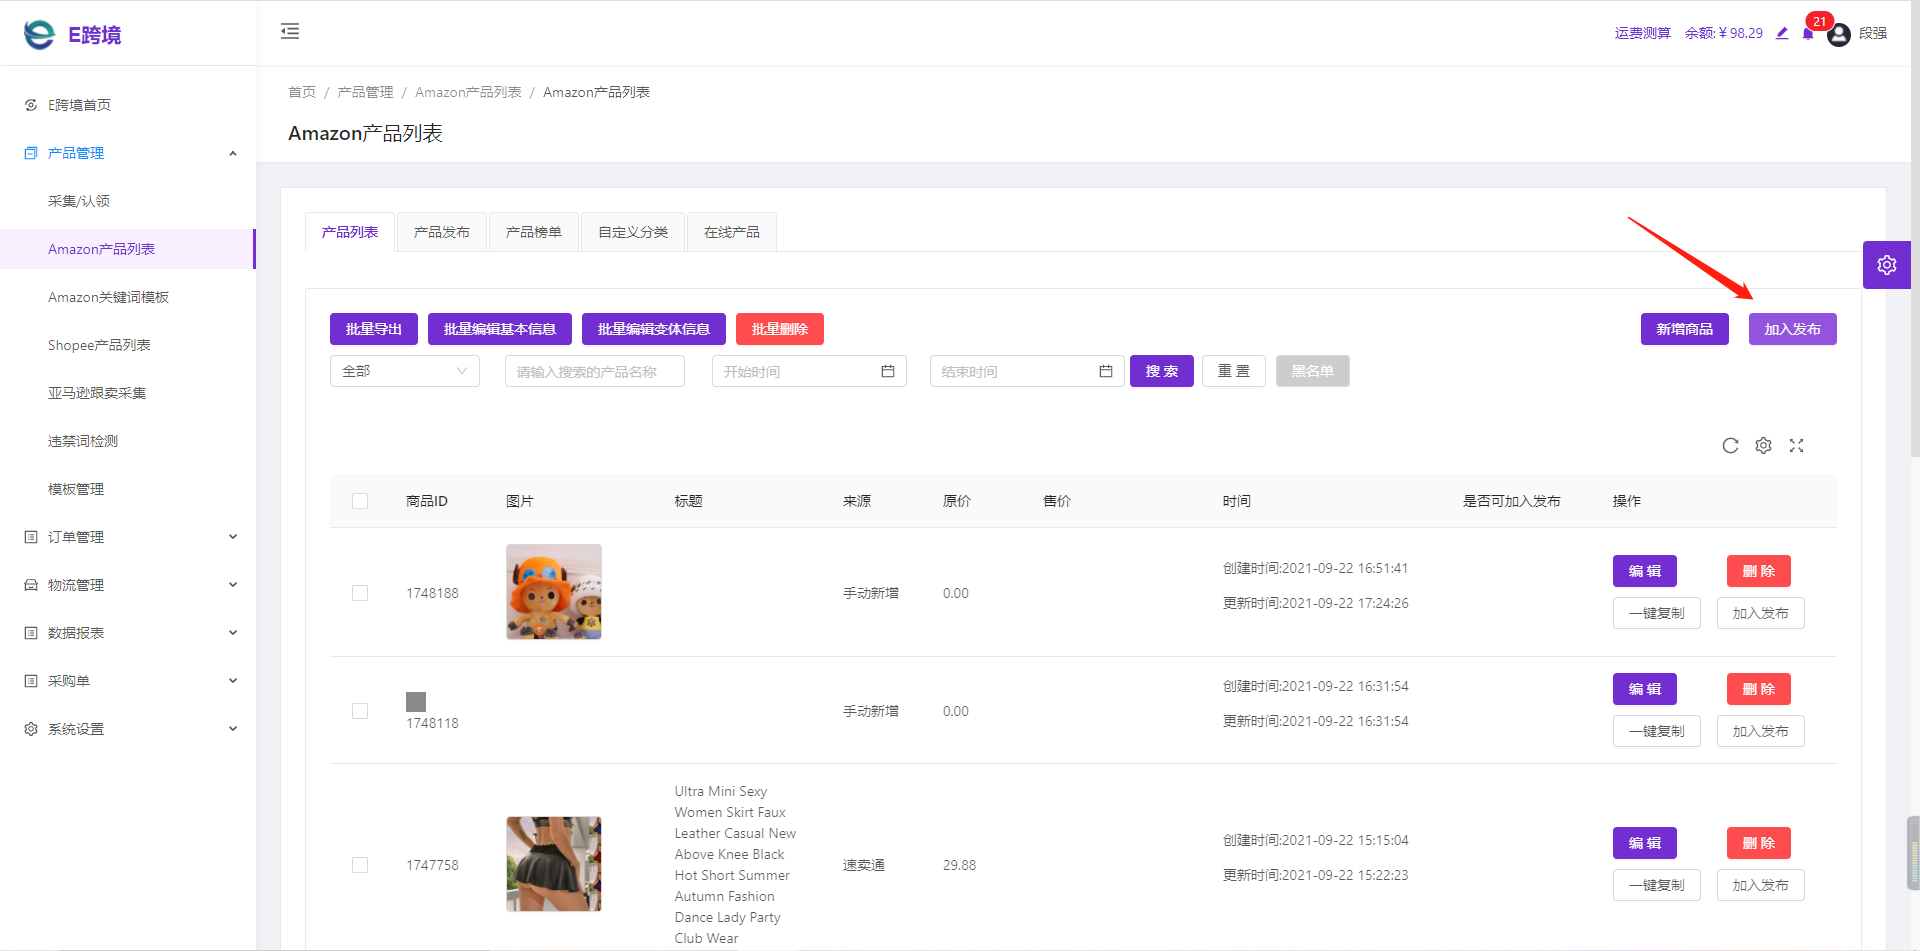The width and height of the screenshot is (1920, 951).
Task: Click the pencil edit icon beside balance
Action: coord(1782,33)
